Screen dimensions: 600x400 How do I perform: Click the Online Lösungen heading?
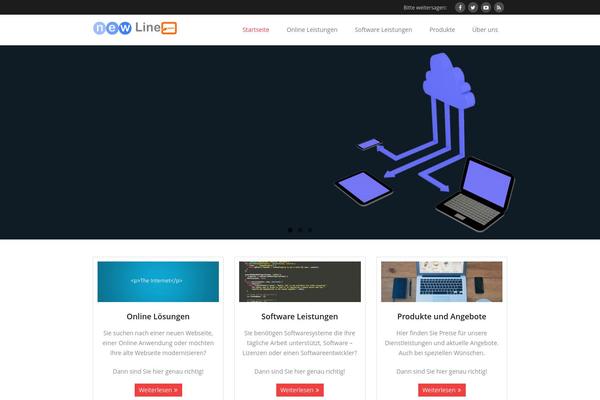click(158, 317)
